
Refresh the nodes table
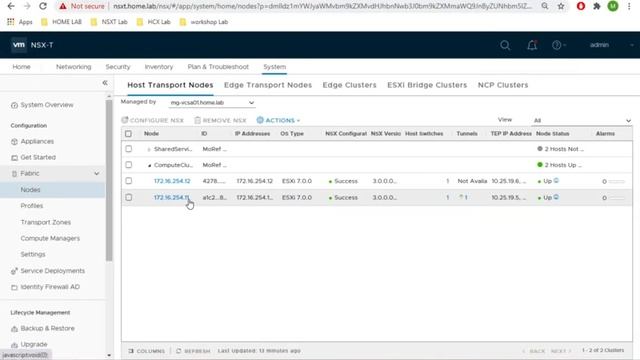coord(193,351)
